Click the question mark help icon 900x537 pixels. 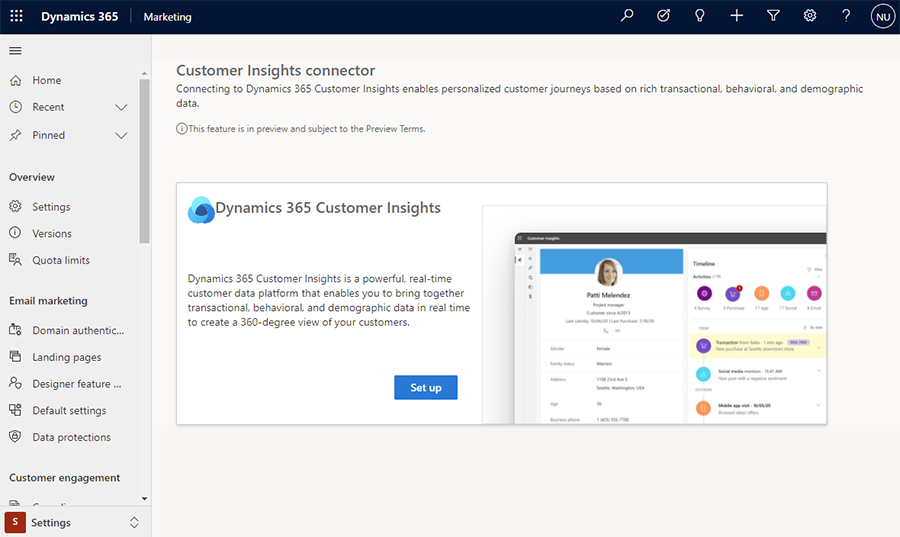coord(846,16)
